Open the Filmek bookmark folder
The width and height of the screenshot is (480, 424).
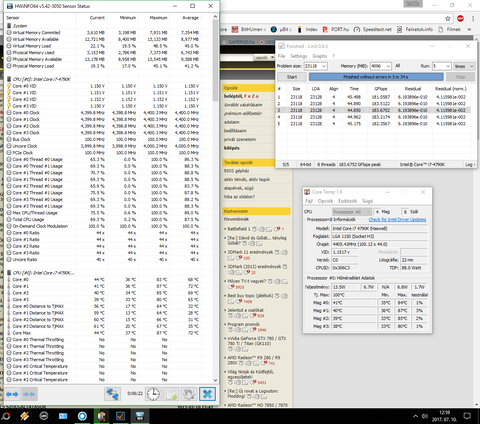[449, 29]
